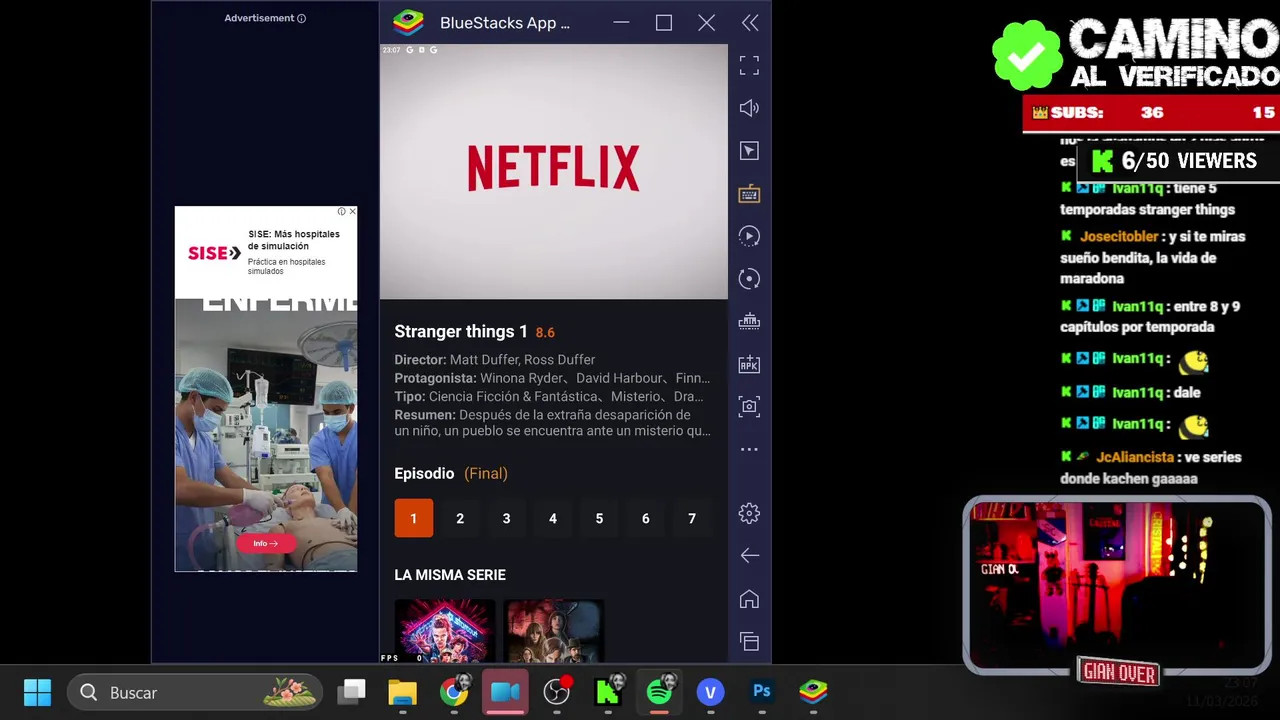Screen dimensions: 1280x720
Task: Click the BlueStacks volume speaker icon
Action: [x=749, y=108]
